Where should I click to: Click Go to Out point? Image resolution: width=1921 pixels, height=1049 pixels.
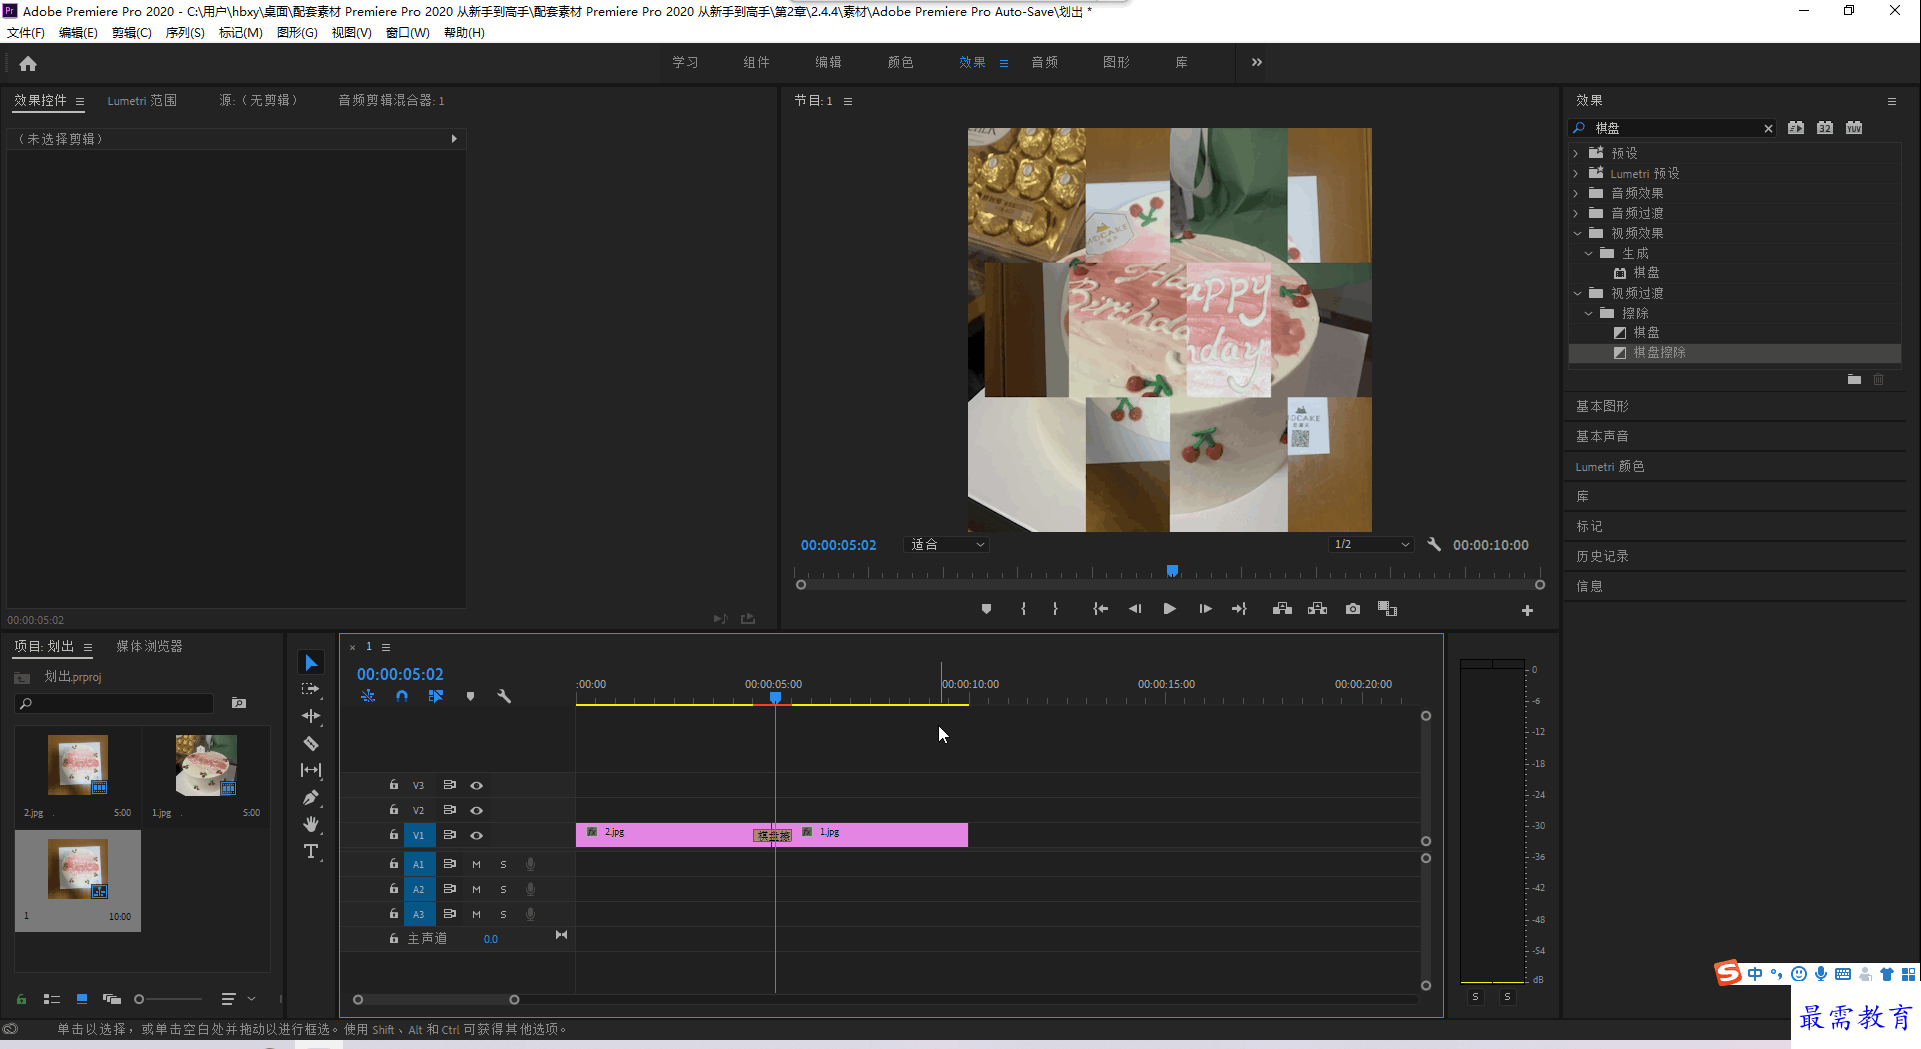(1239, 609)
